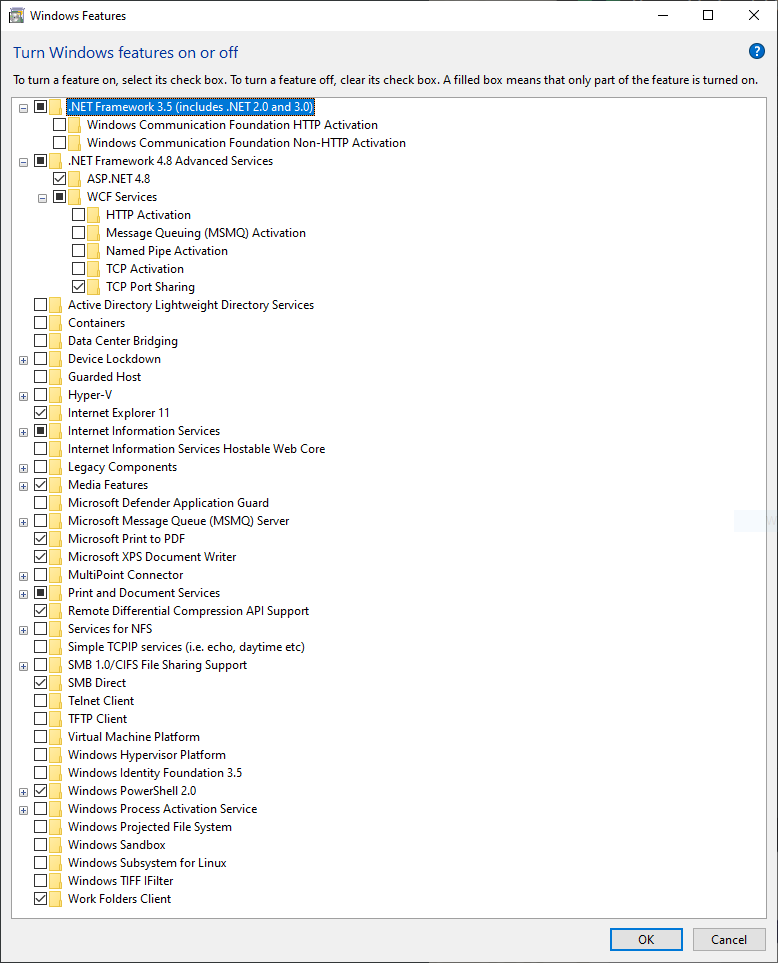Viewport: 778px width, 963px height.
Task: Expand Microsoft Message Queue (MSMQ) Server node
Action: 23,522
